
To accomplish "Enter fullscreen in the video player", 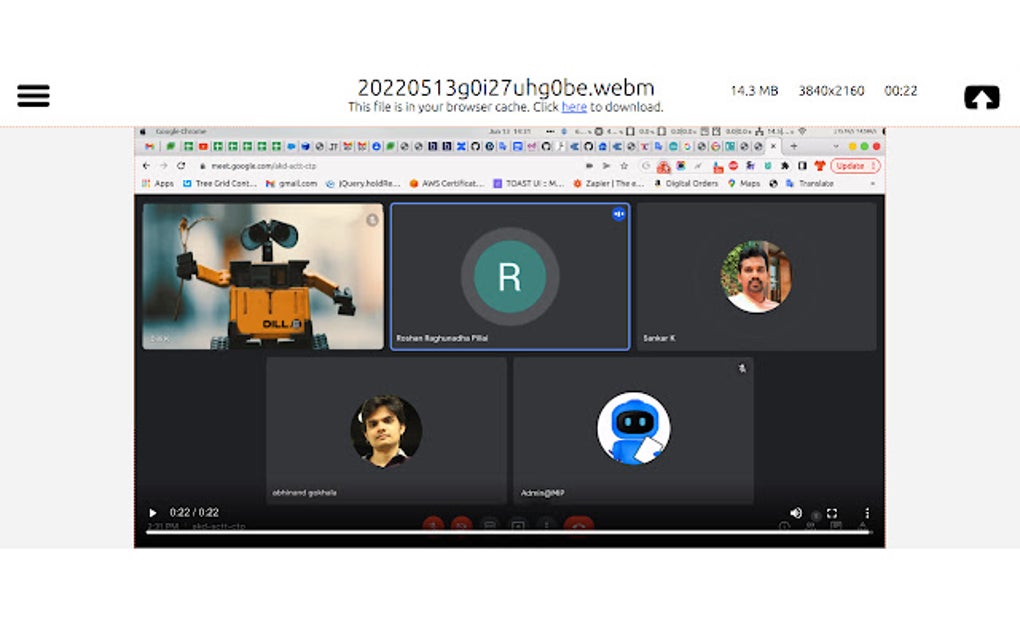I will [x=832, y=511].
